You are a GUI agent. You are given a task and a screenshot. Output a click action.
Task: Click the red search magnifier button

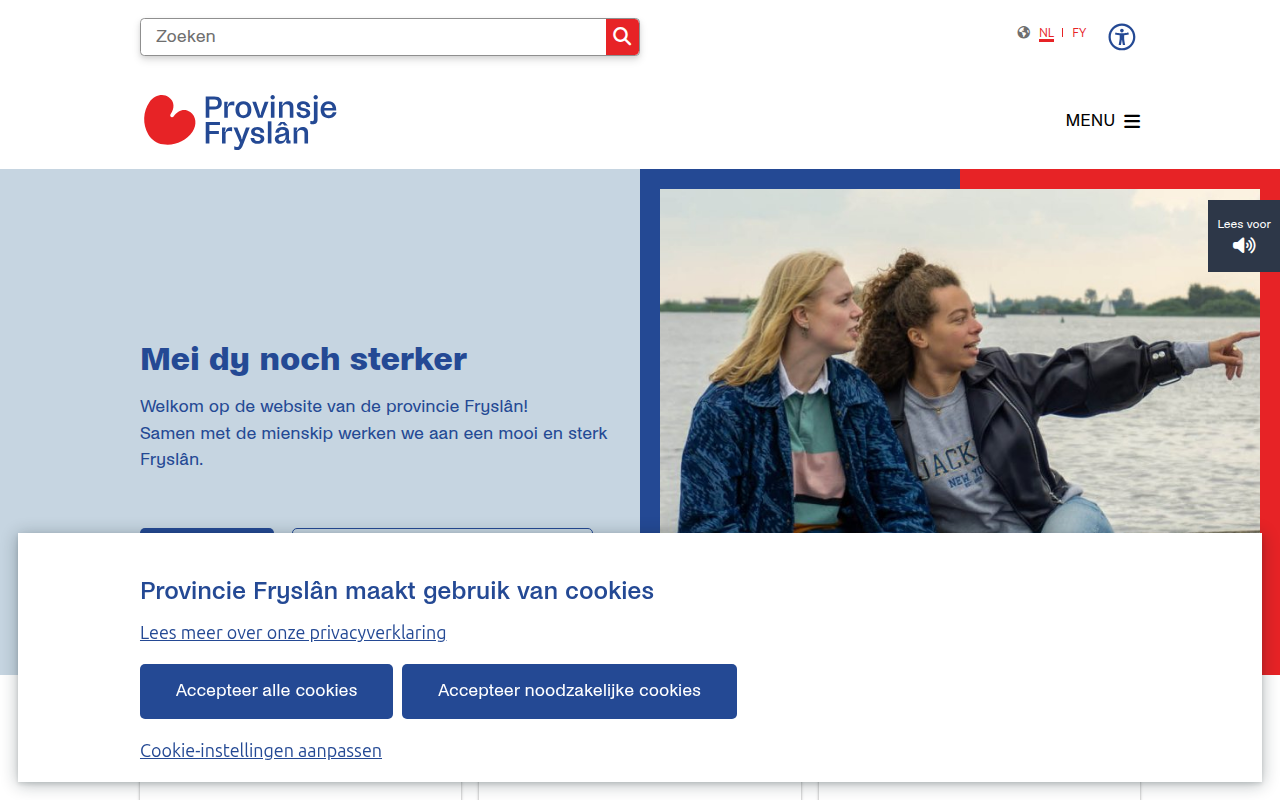(622, 37)
